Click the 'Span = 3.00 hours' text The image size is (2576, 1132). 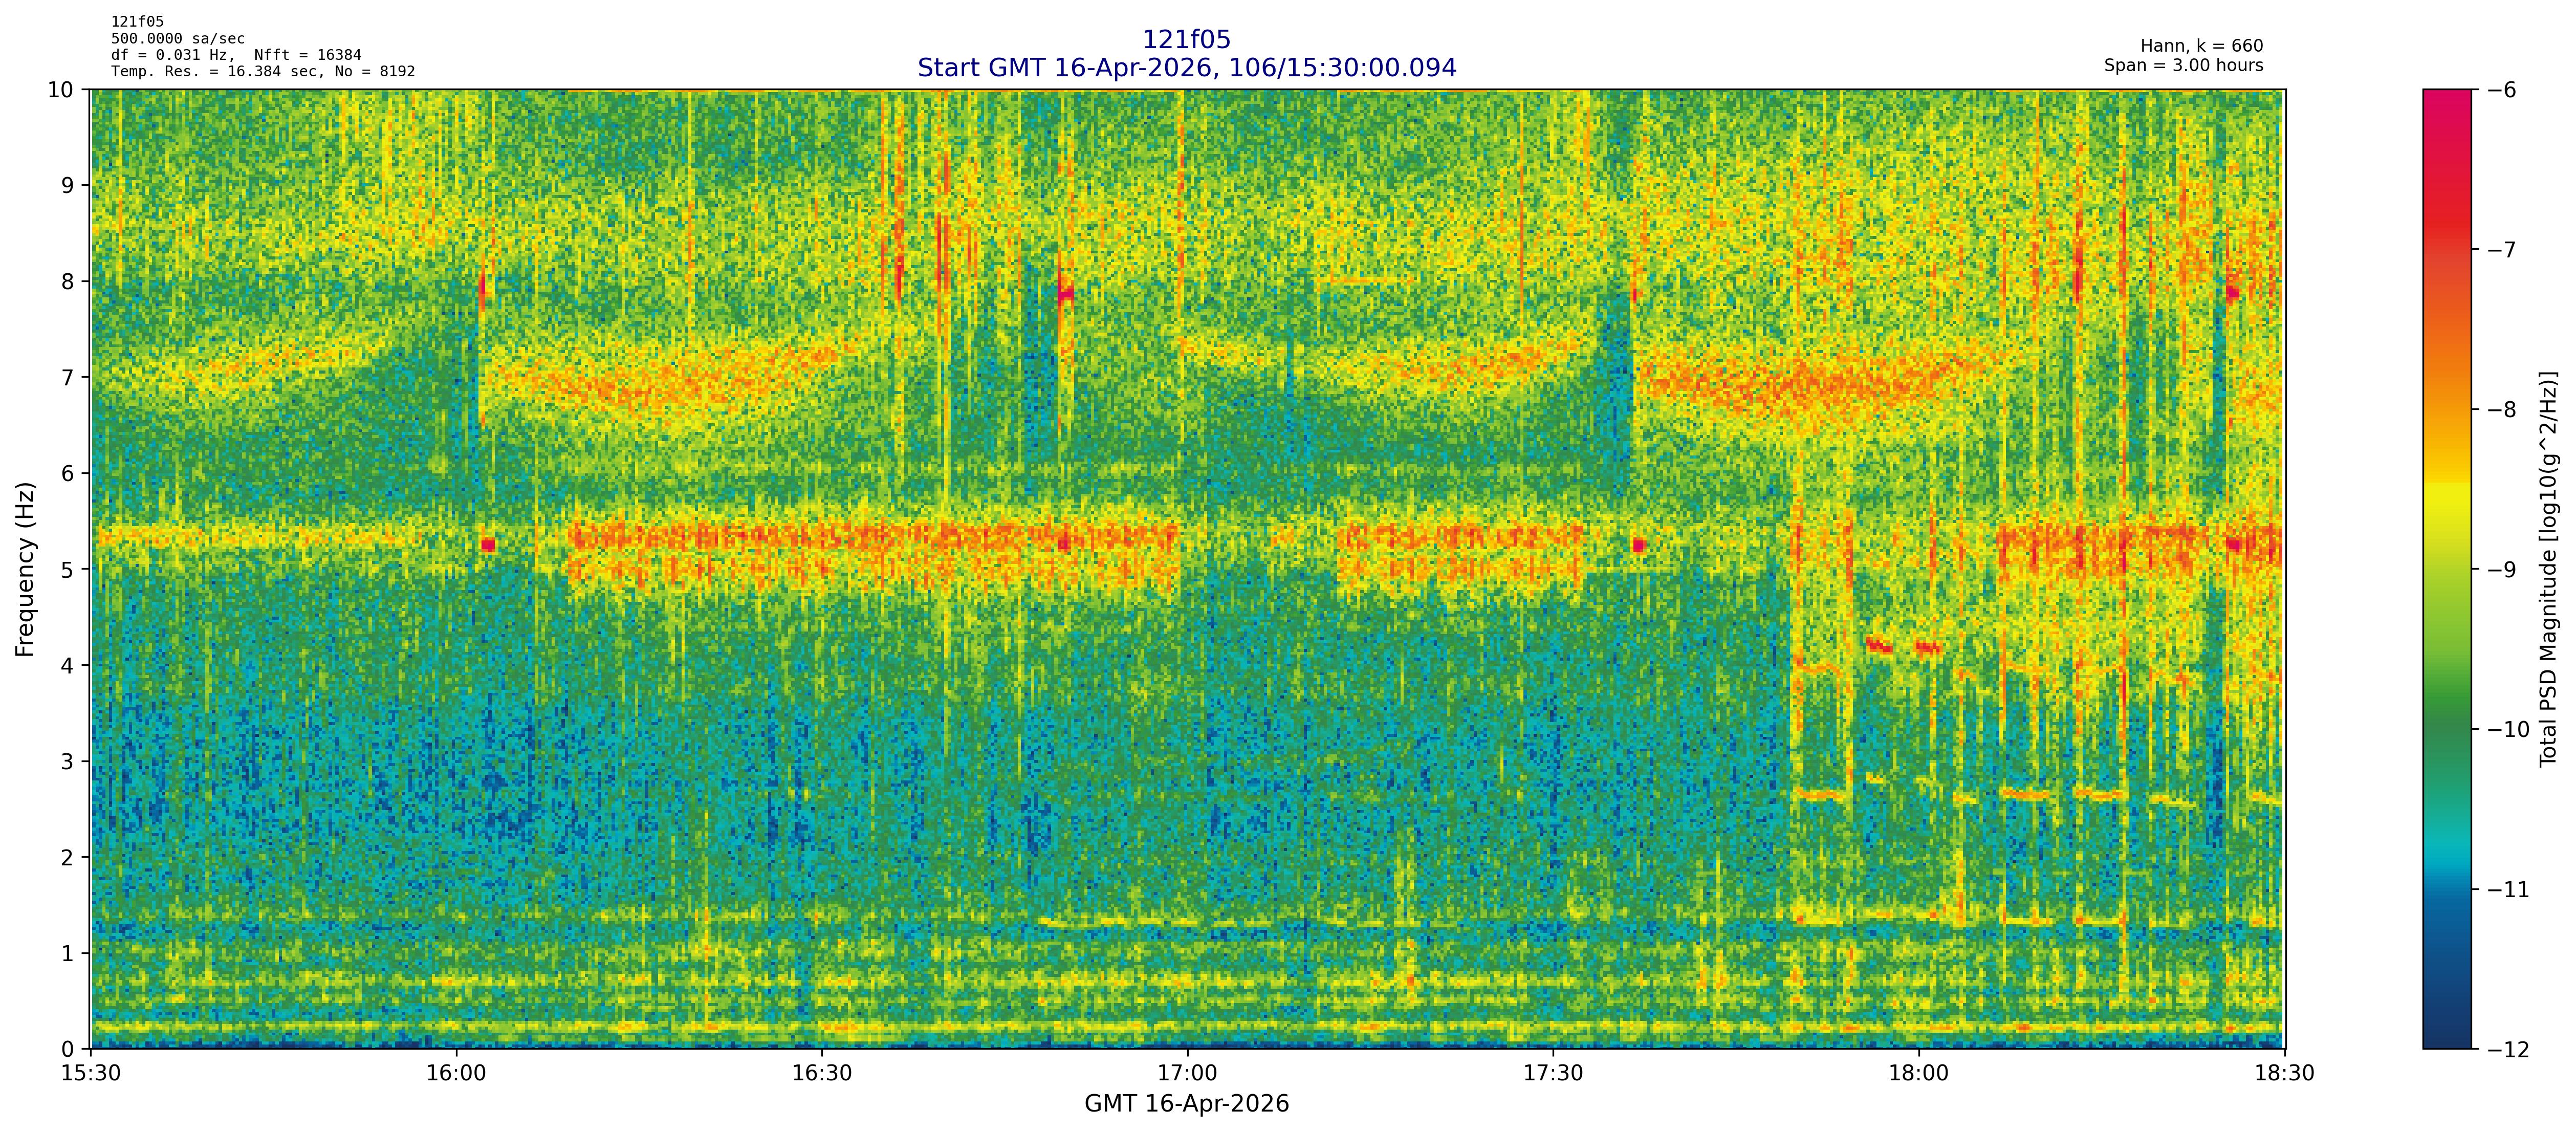(x=2183, y=65)
